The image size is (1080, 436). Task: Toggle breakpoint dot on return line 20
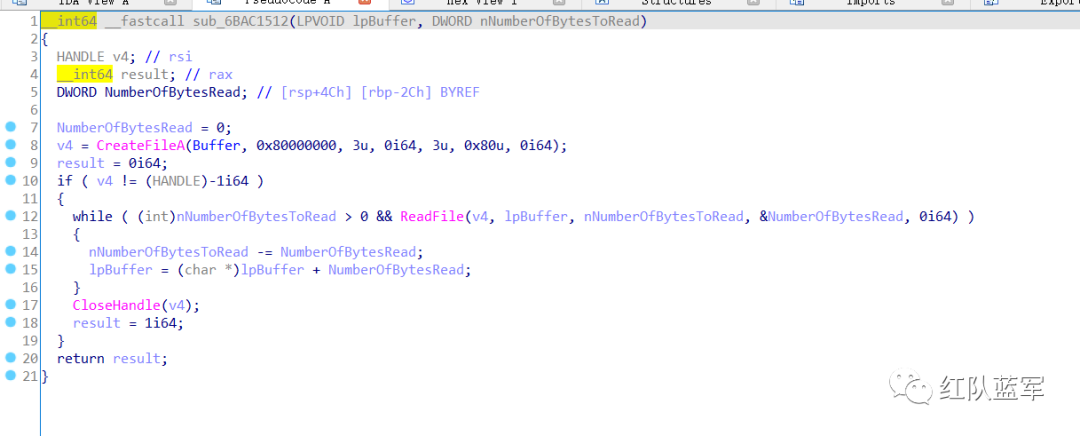click(10, 358)
